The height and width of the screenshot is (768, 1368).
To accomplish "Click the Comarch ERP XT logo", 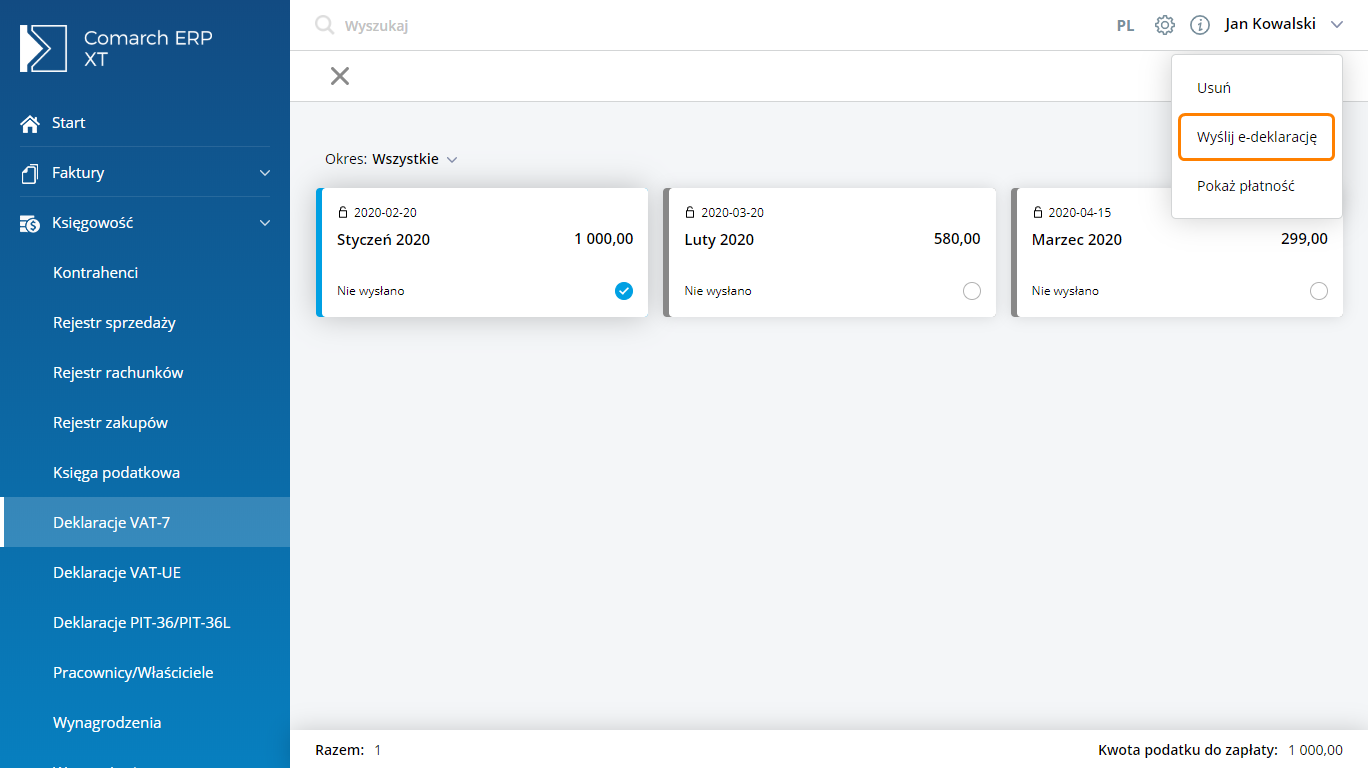I will point(44,48).
